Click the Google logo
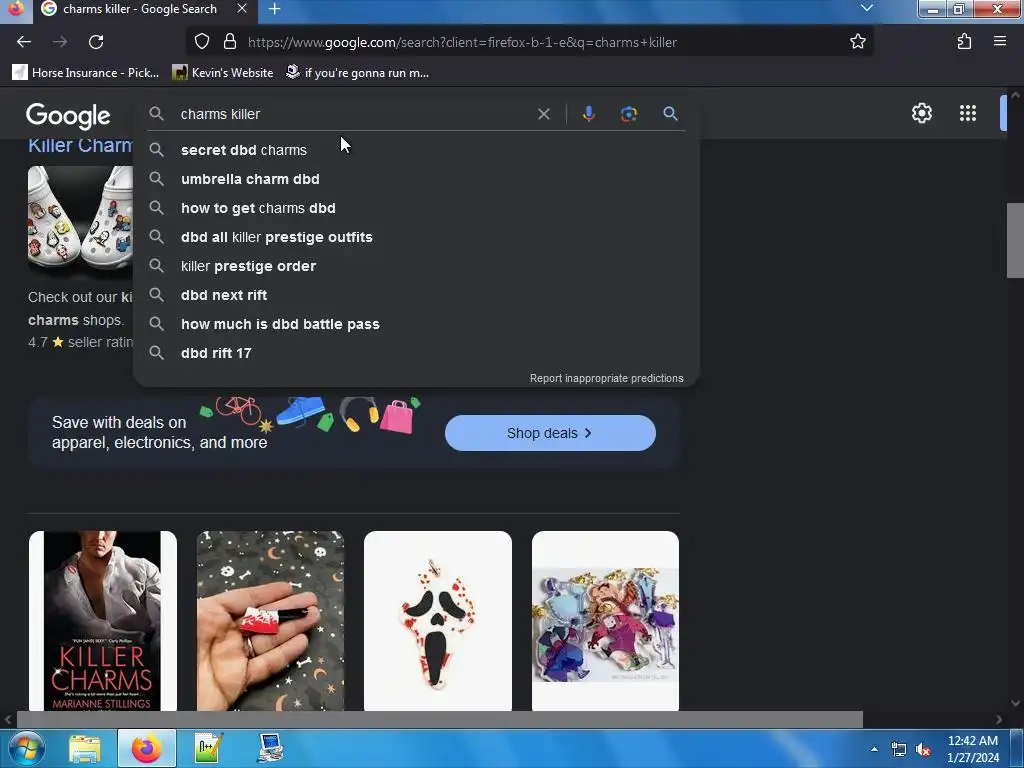 point(68,116)
